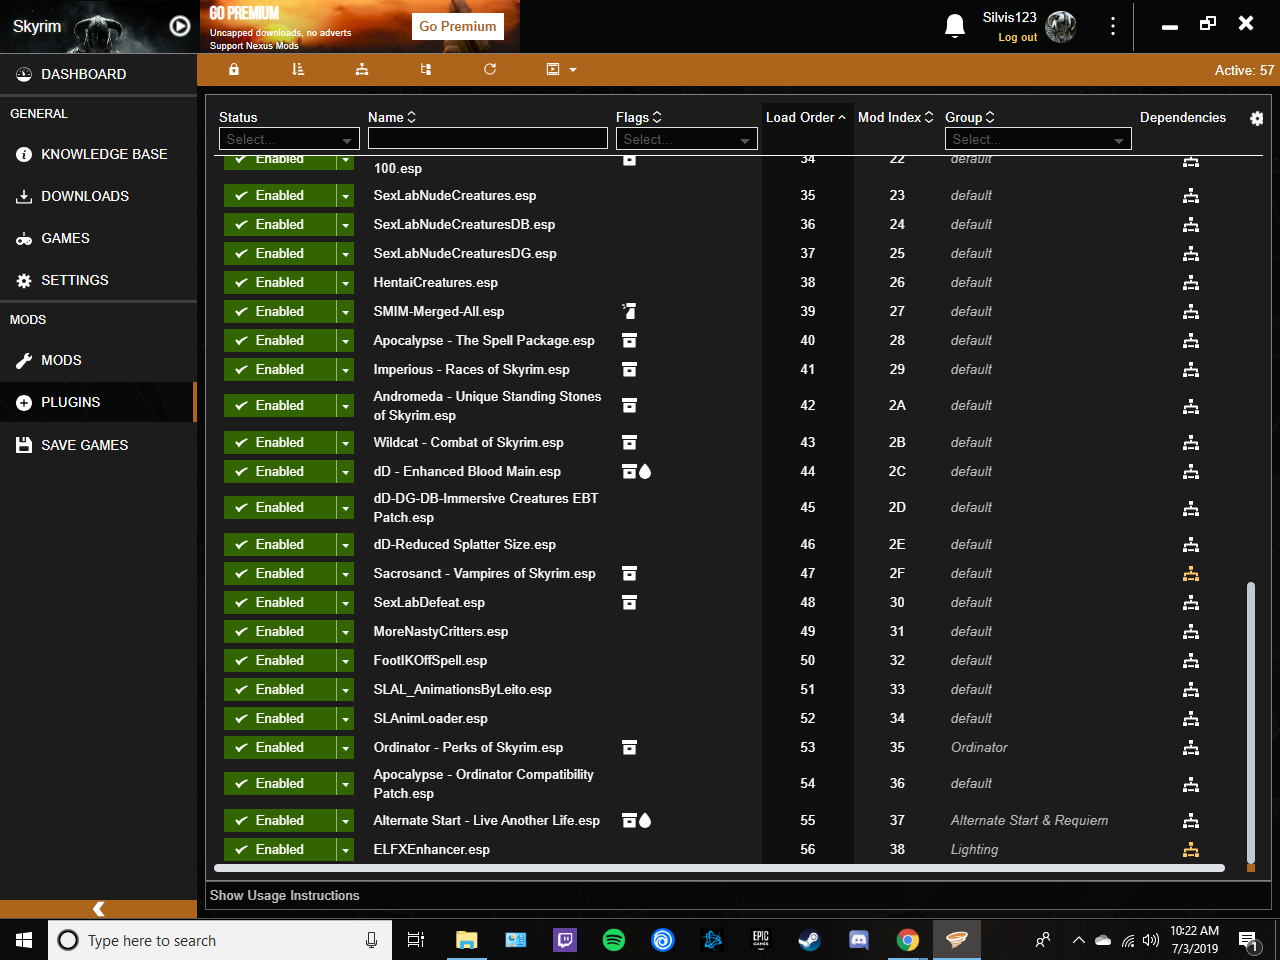Open Google Chrome from the taskbar
Viewport: 1280px width, 960px height.
pos(908,940)
